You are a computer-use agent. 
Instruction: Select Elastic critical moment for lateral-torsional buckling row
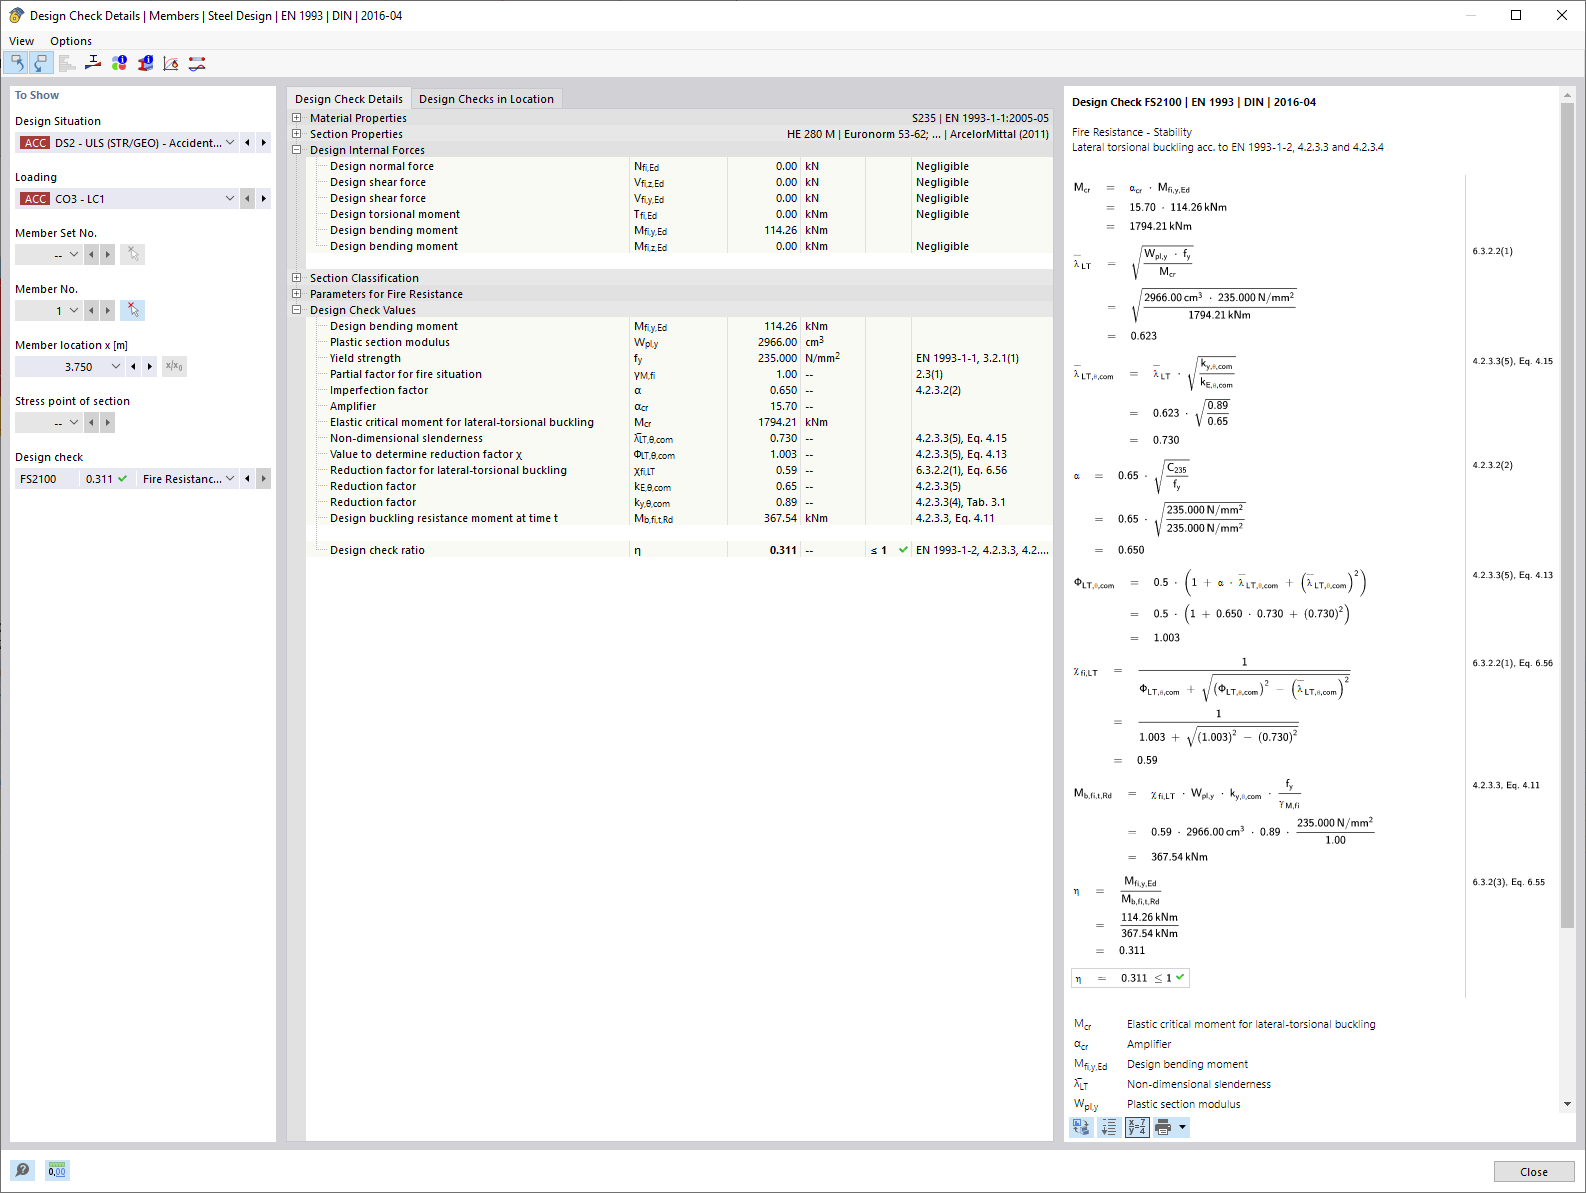[679, 422]
